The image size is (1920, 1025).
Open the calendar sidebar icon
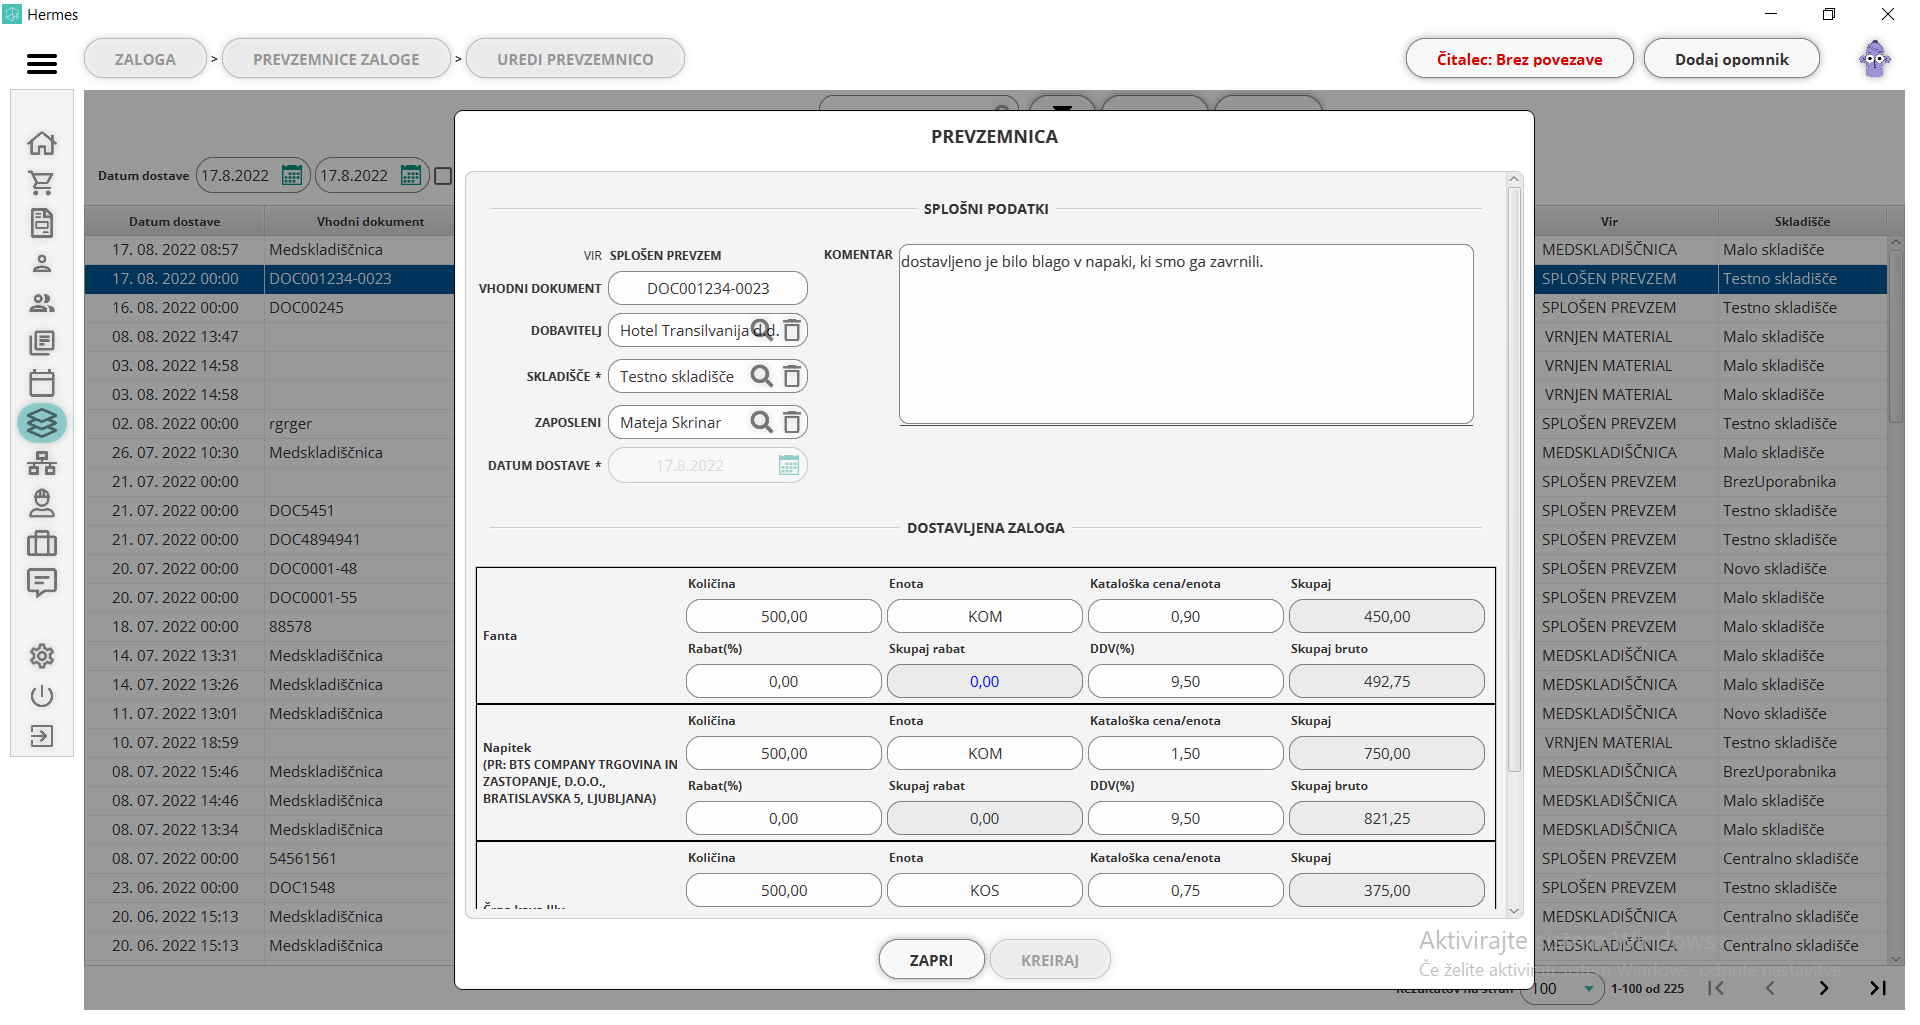pyautogui.click(x=42, y=383)
